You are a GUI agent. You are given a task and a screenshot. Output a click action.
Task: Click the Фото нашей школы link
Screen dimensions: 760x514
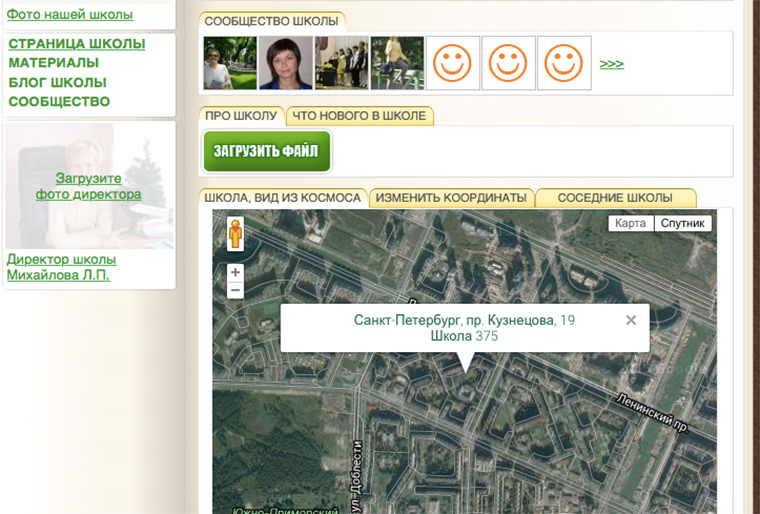[70, 14]
